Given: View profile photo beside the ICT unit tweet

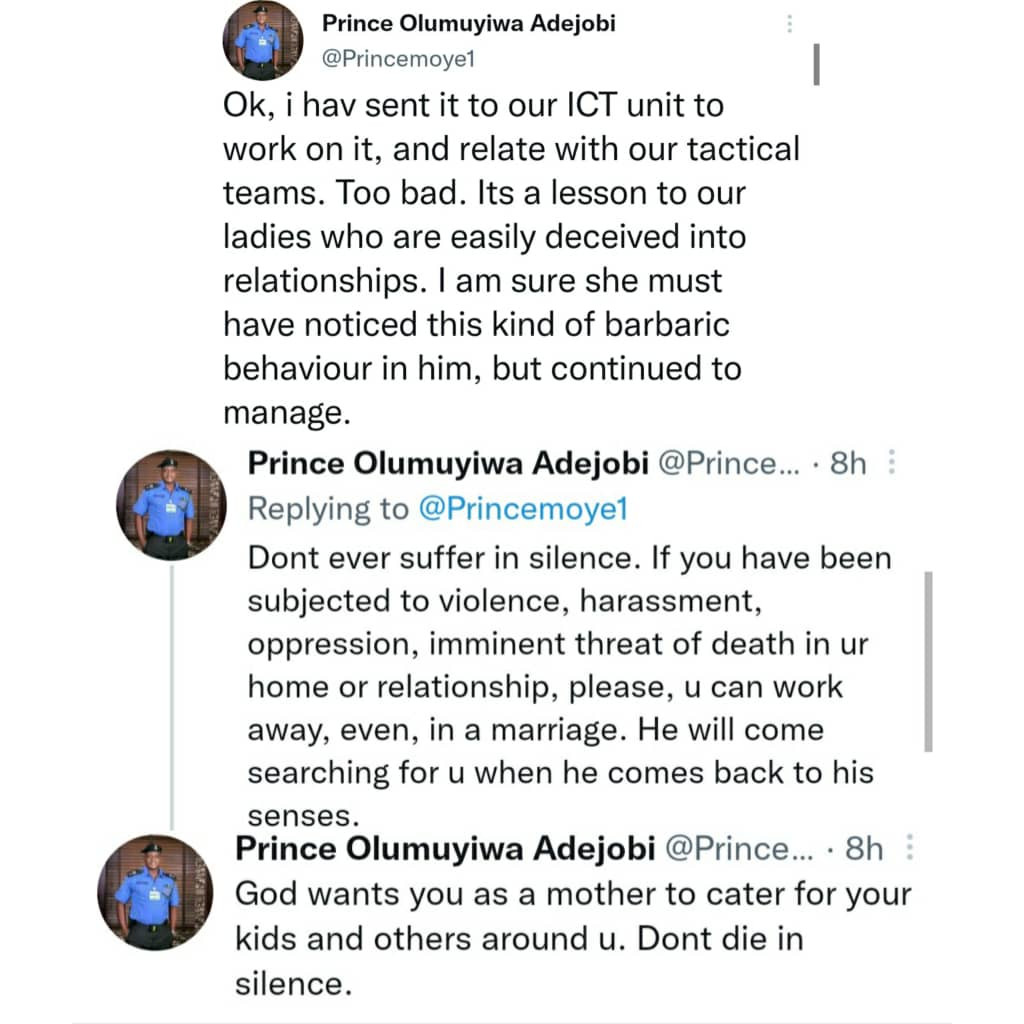Looking at the screenshot, I should coord(263,40).
